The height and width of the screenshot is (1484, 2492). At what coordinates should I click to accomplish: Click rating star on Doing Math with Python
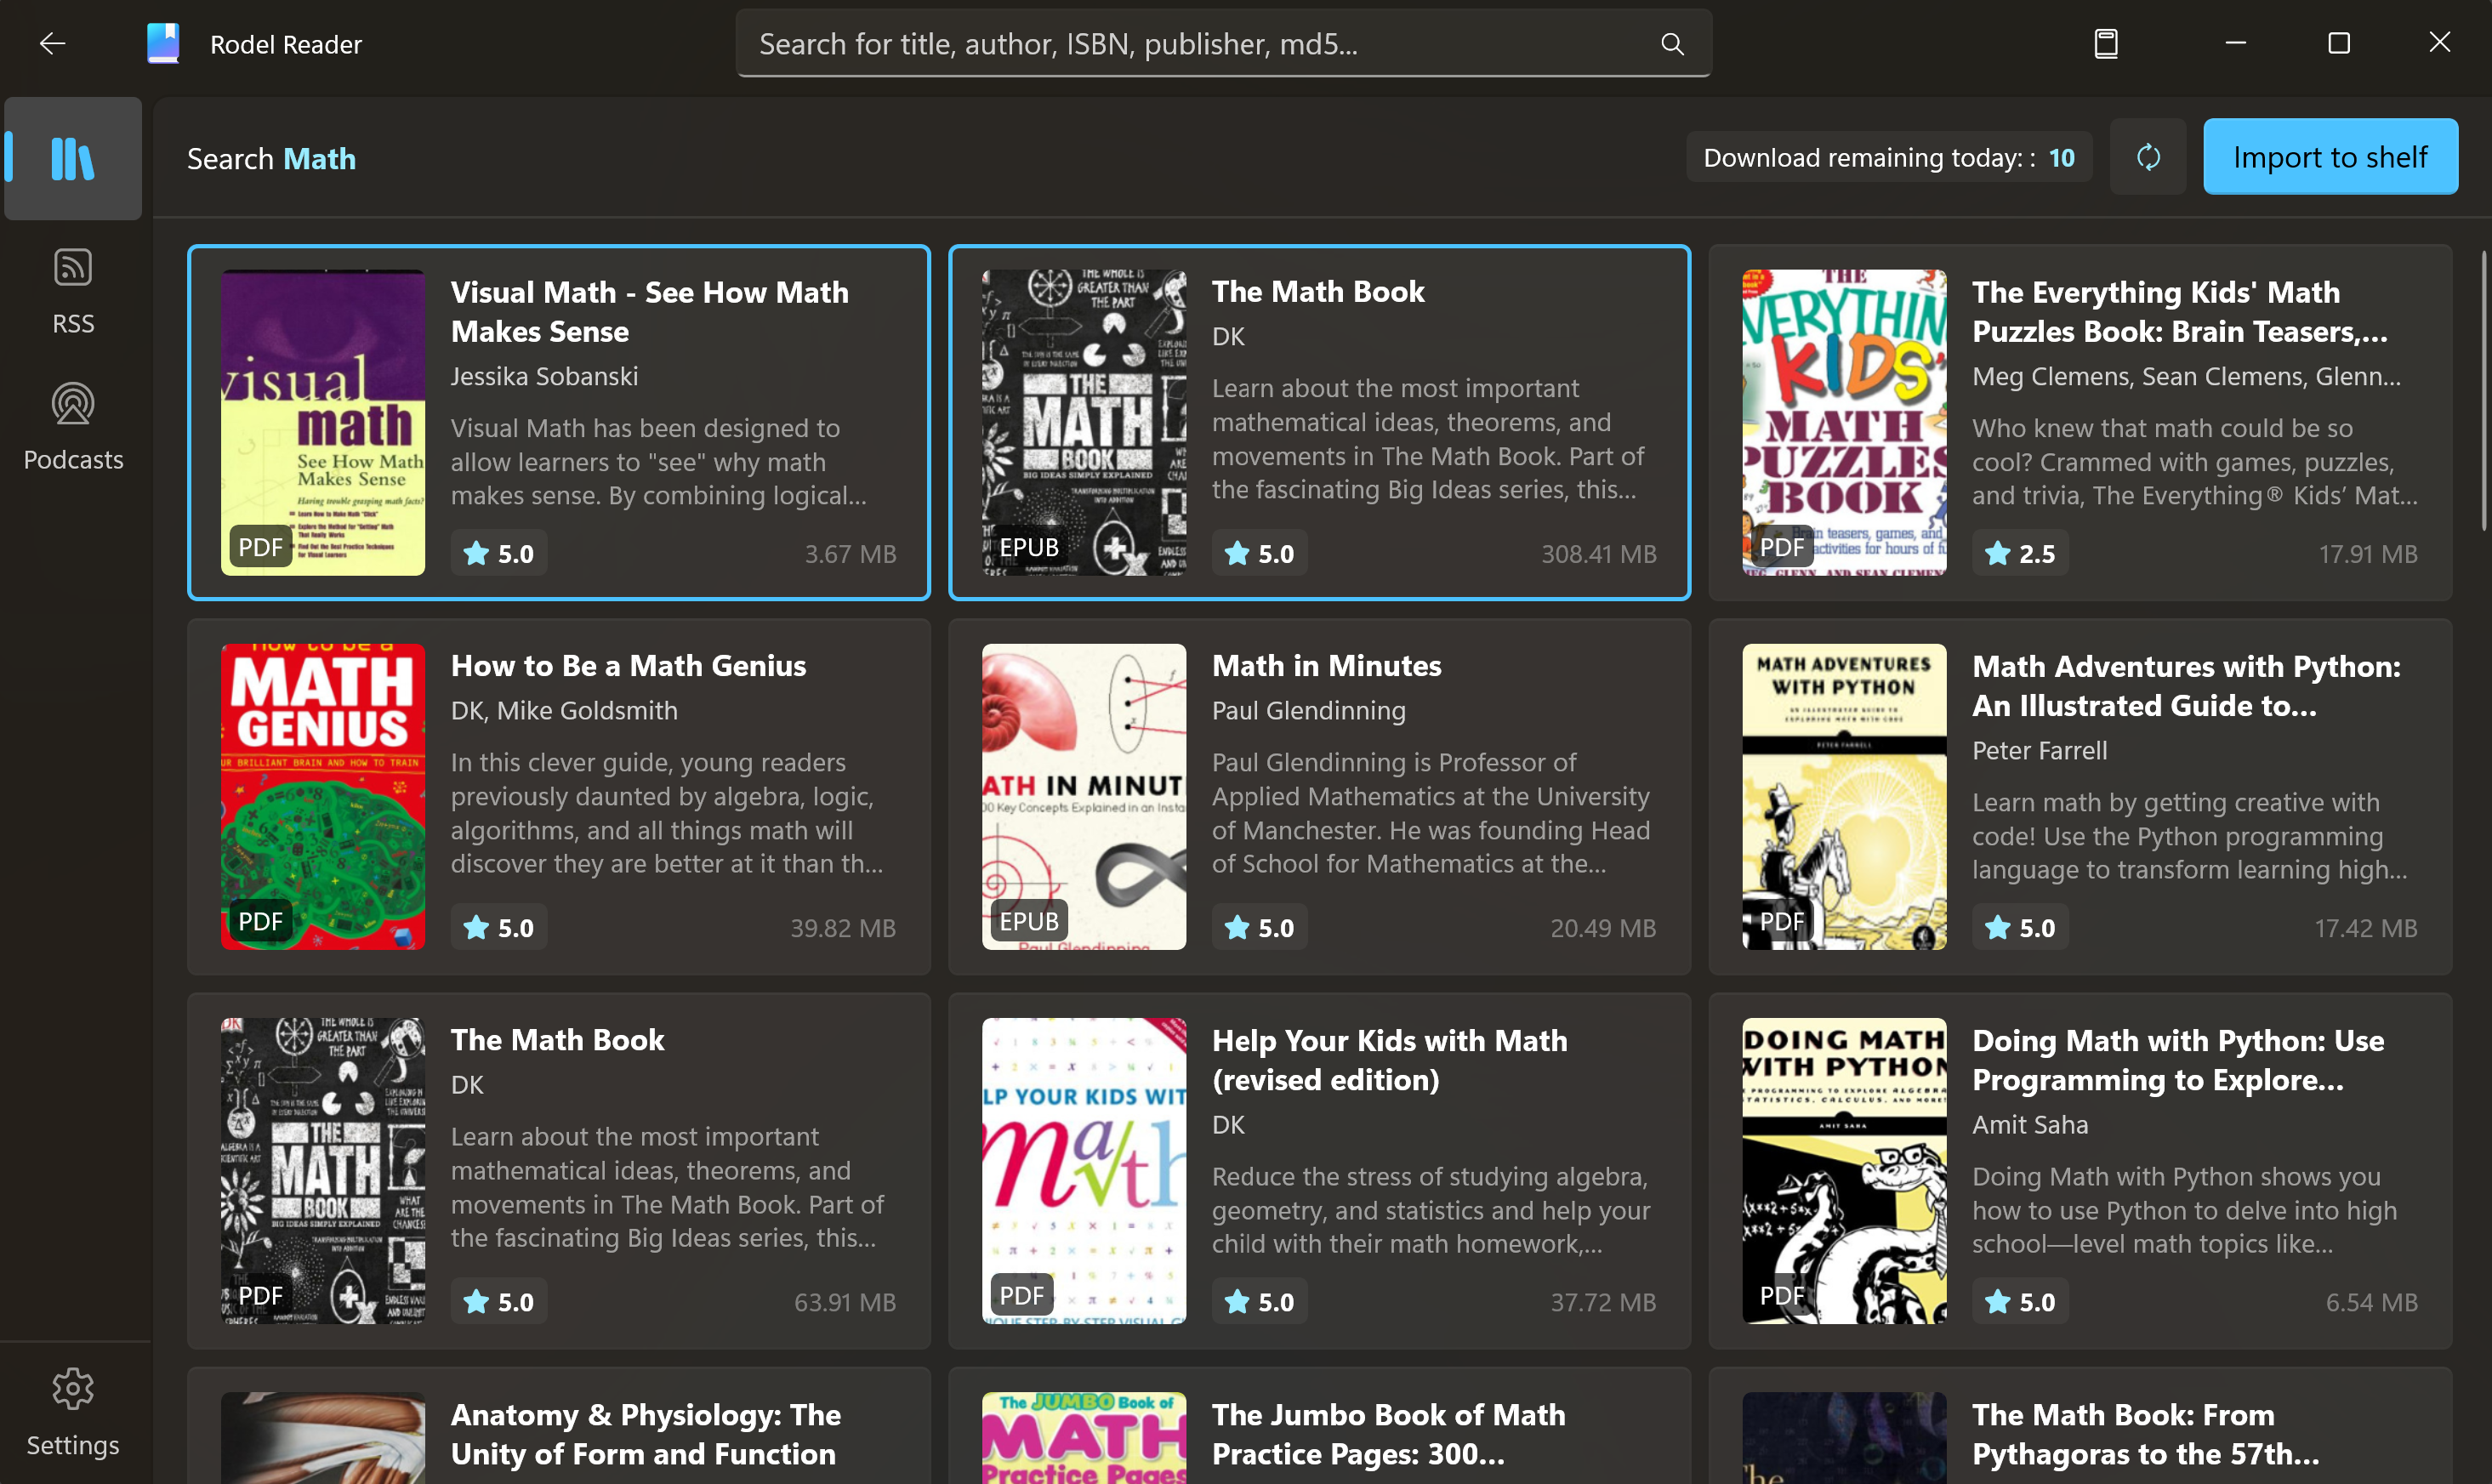[1998, 1301]
